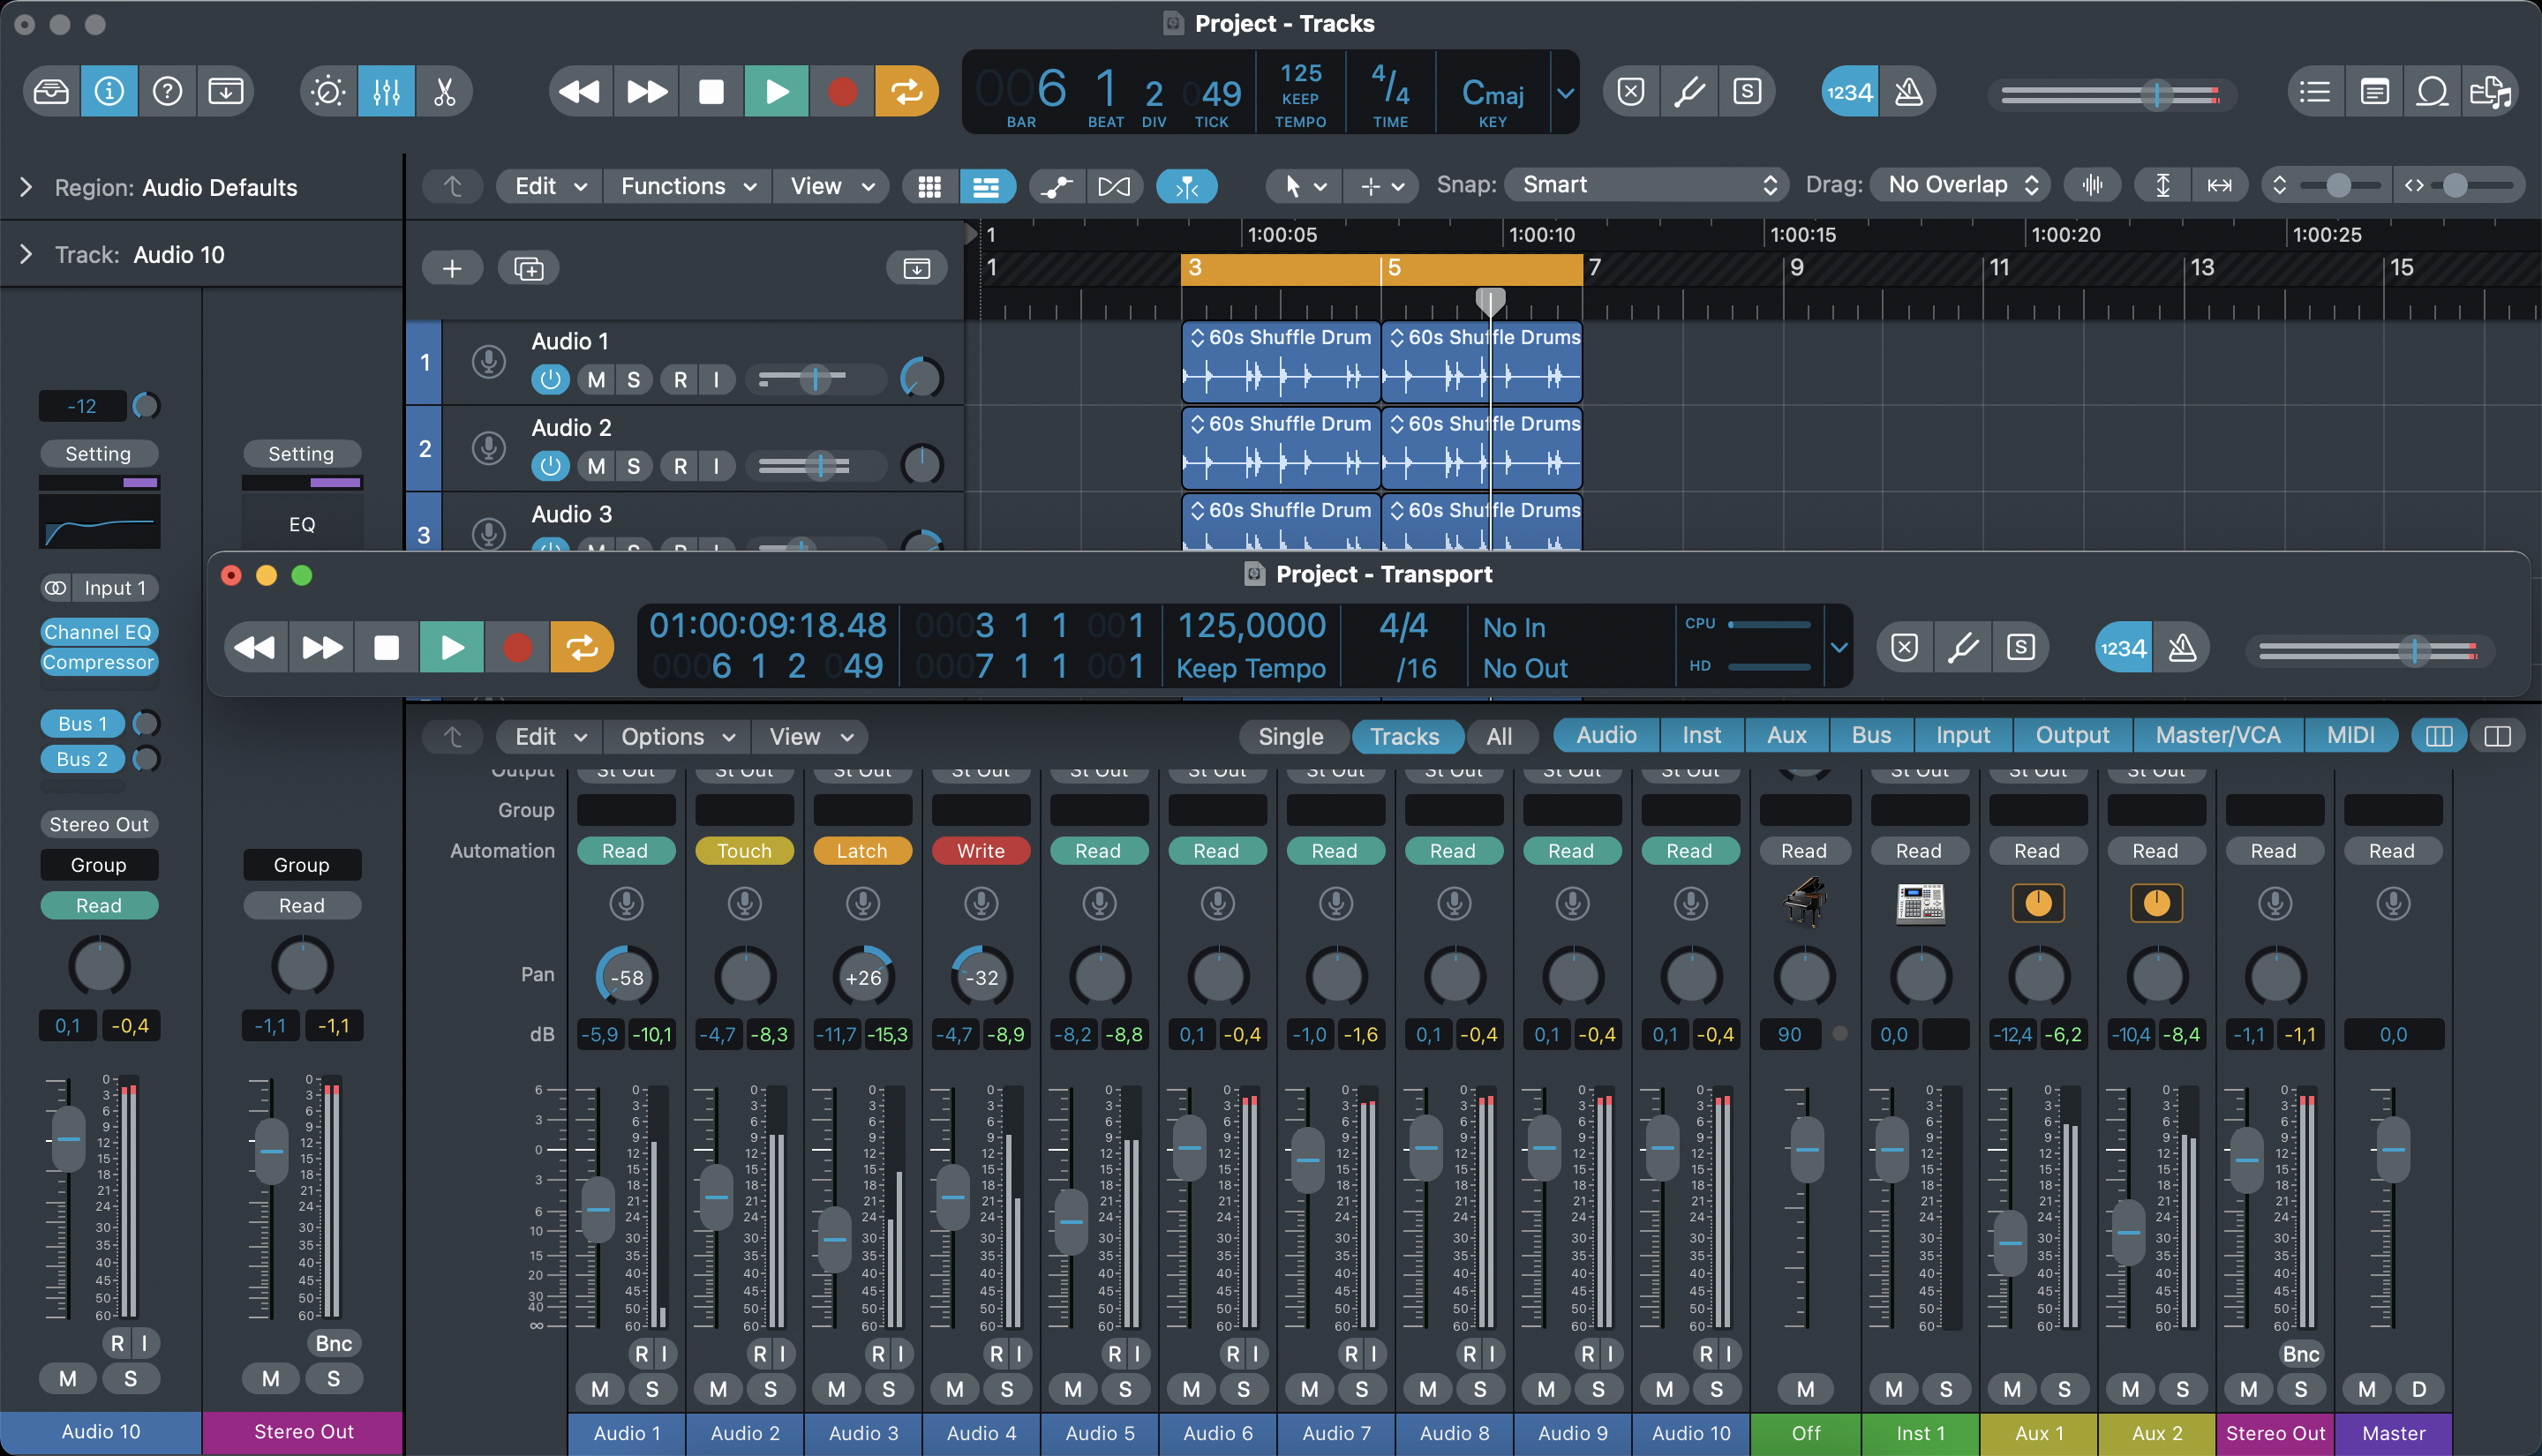Toggle Metronome icon in Tracks toolbar

(x=1908, y=92)
